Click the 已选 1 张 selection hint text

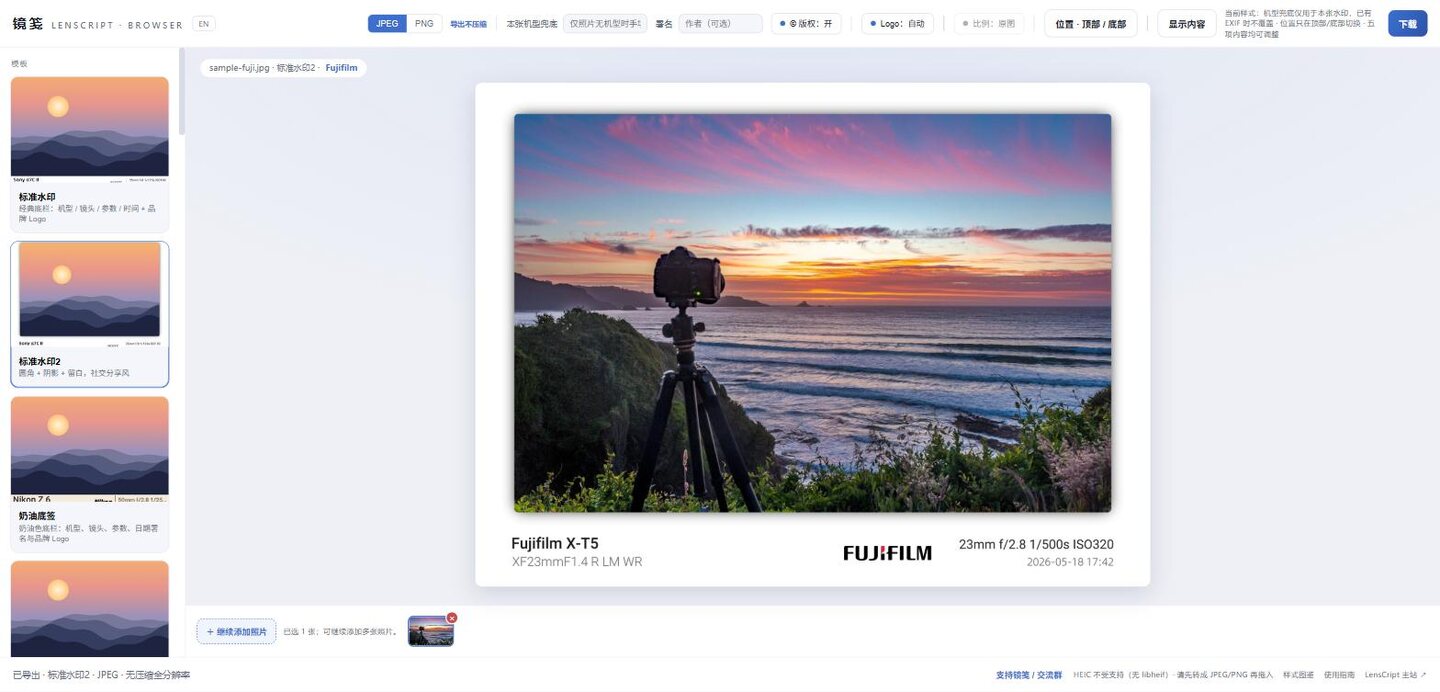point(340,632)
